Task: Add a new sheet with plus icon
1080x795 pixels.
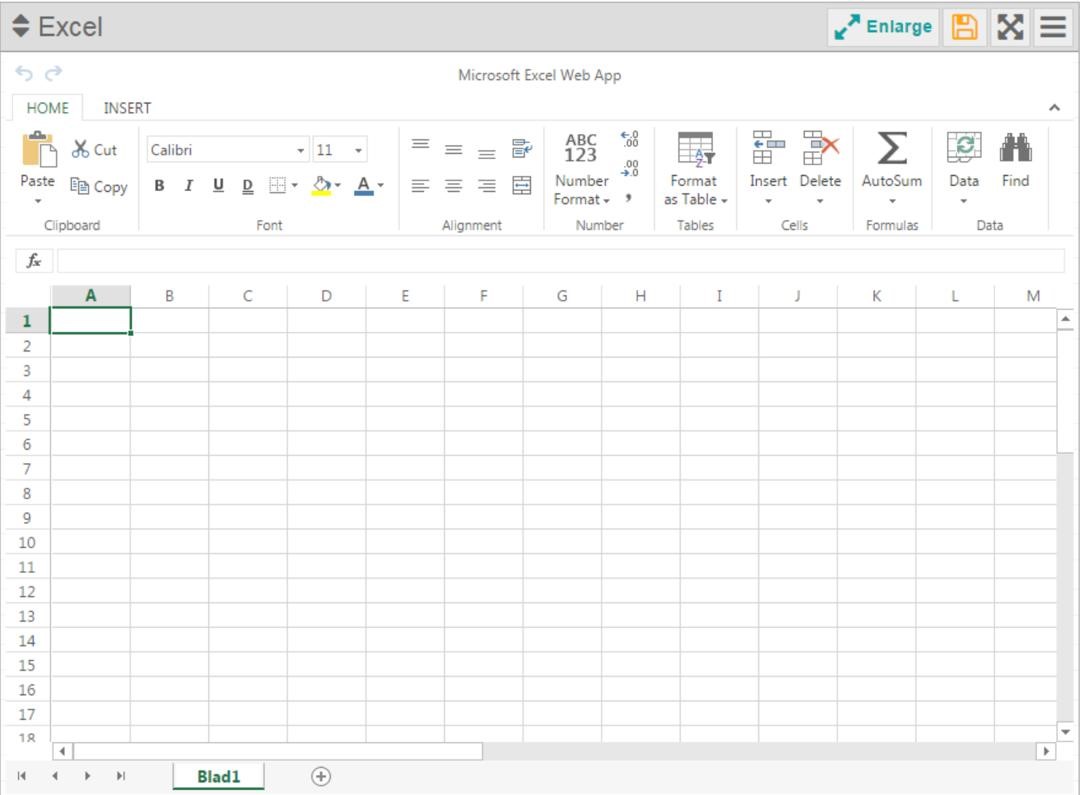Action: (321, 776)
